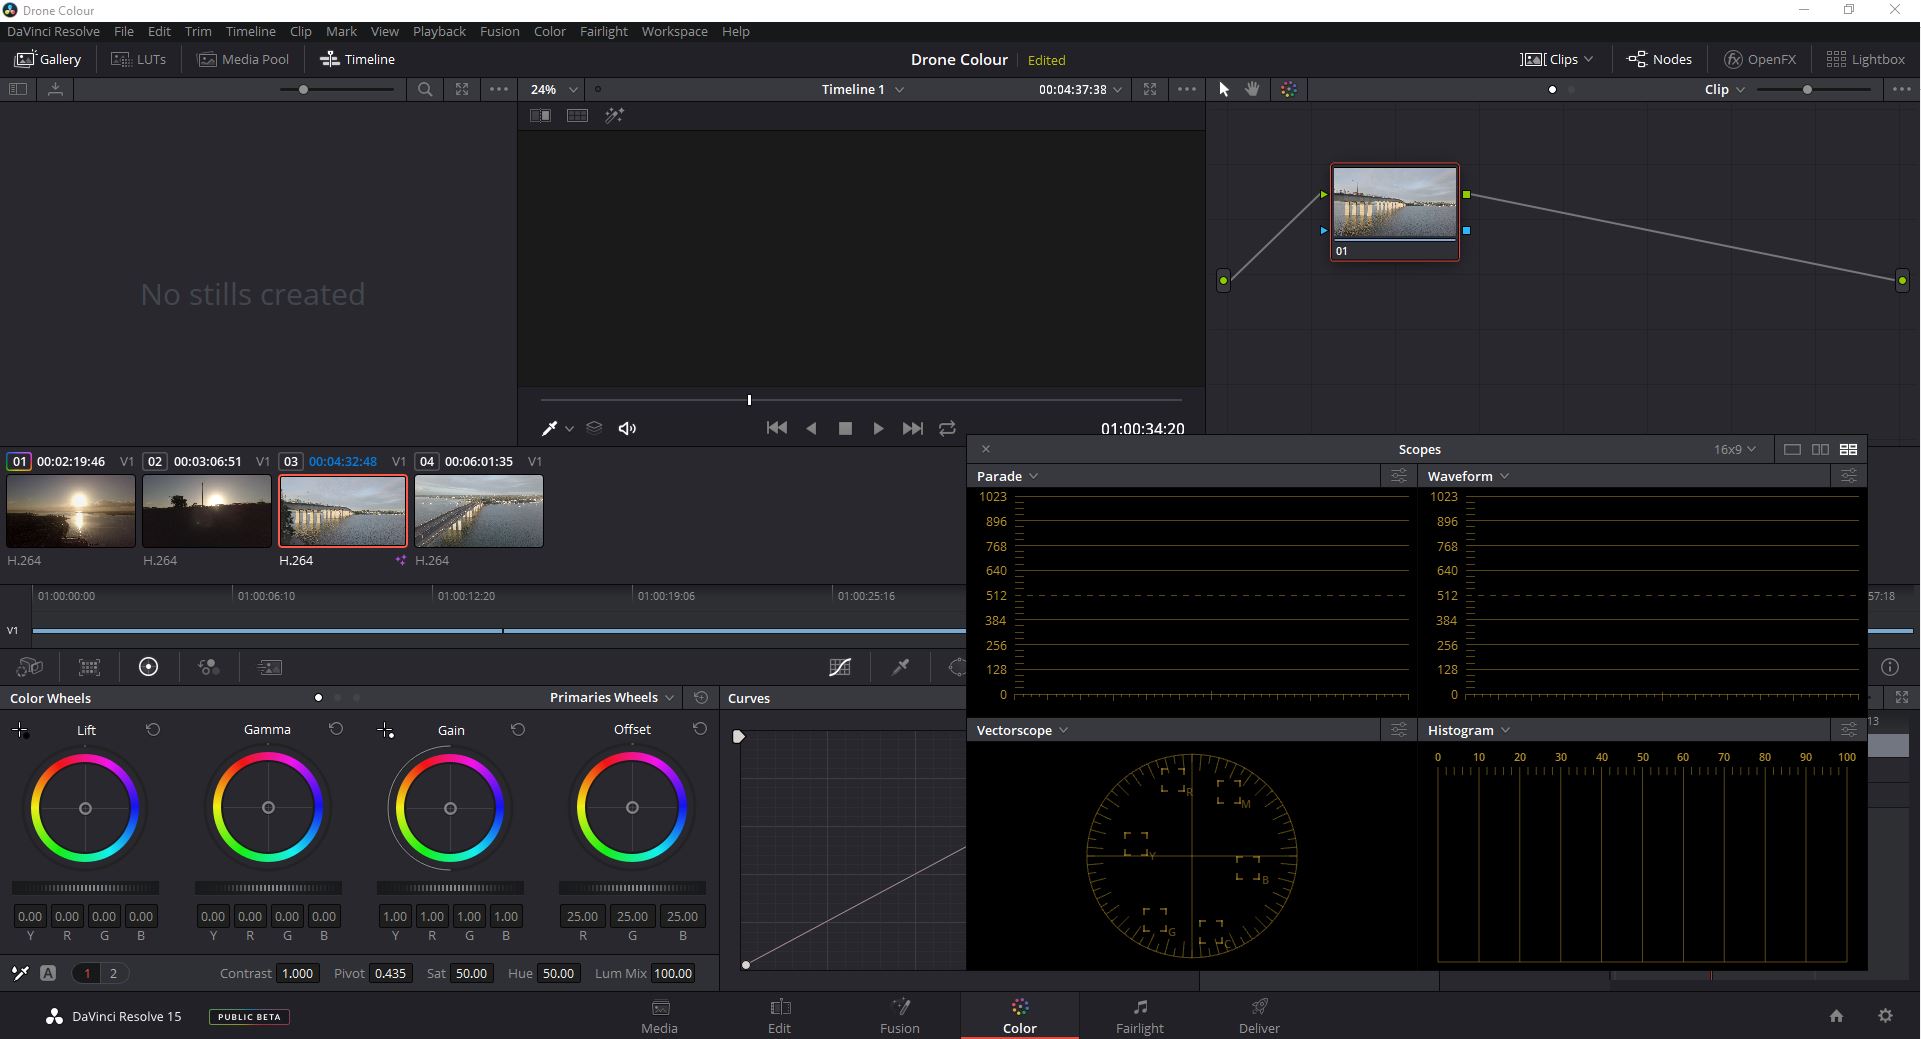Open Vectorscope settings icon
1921x1039 pixels.
(x=1398, y=730)
